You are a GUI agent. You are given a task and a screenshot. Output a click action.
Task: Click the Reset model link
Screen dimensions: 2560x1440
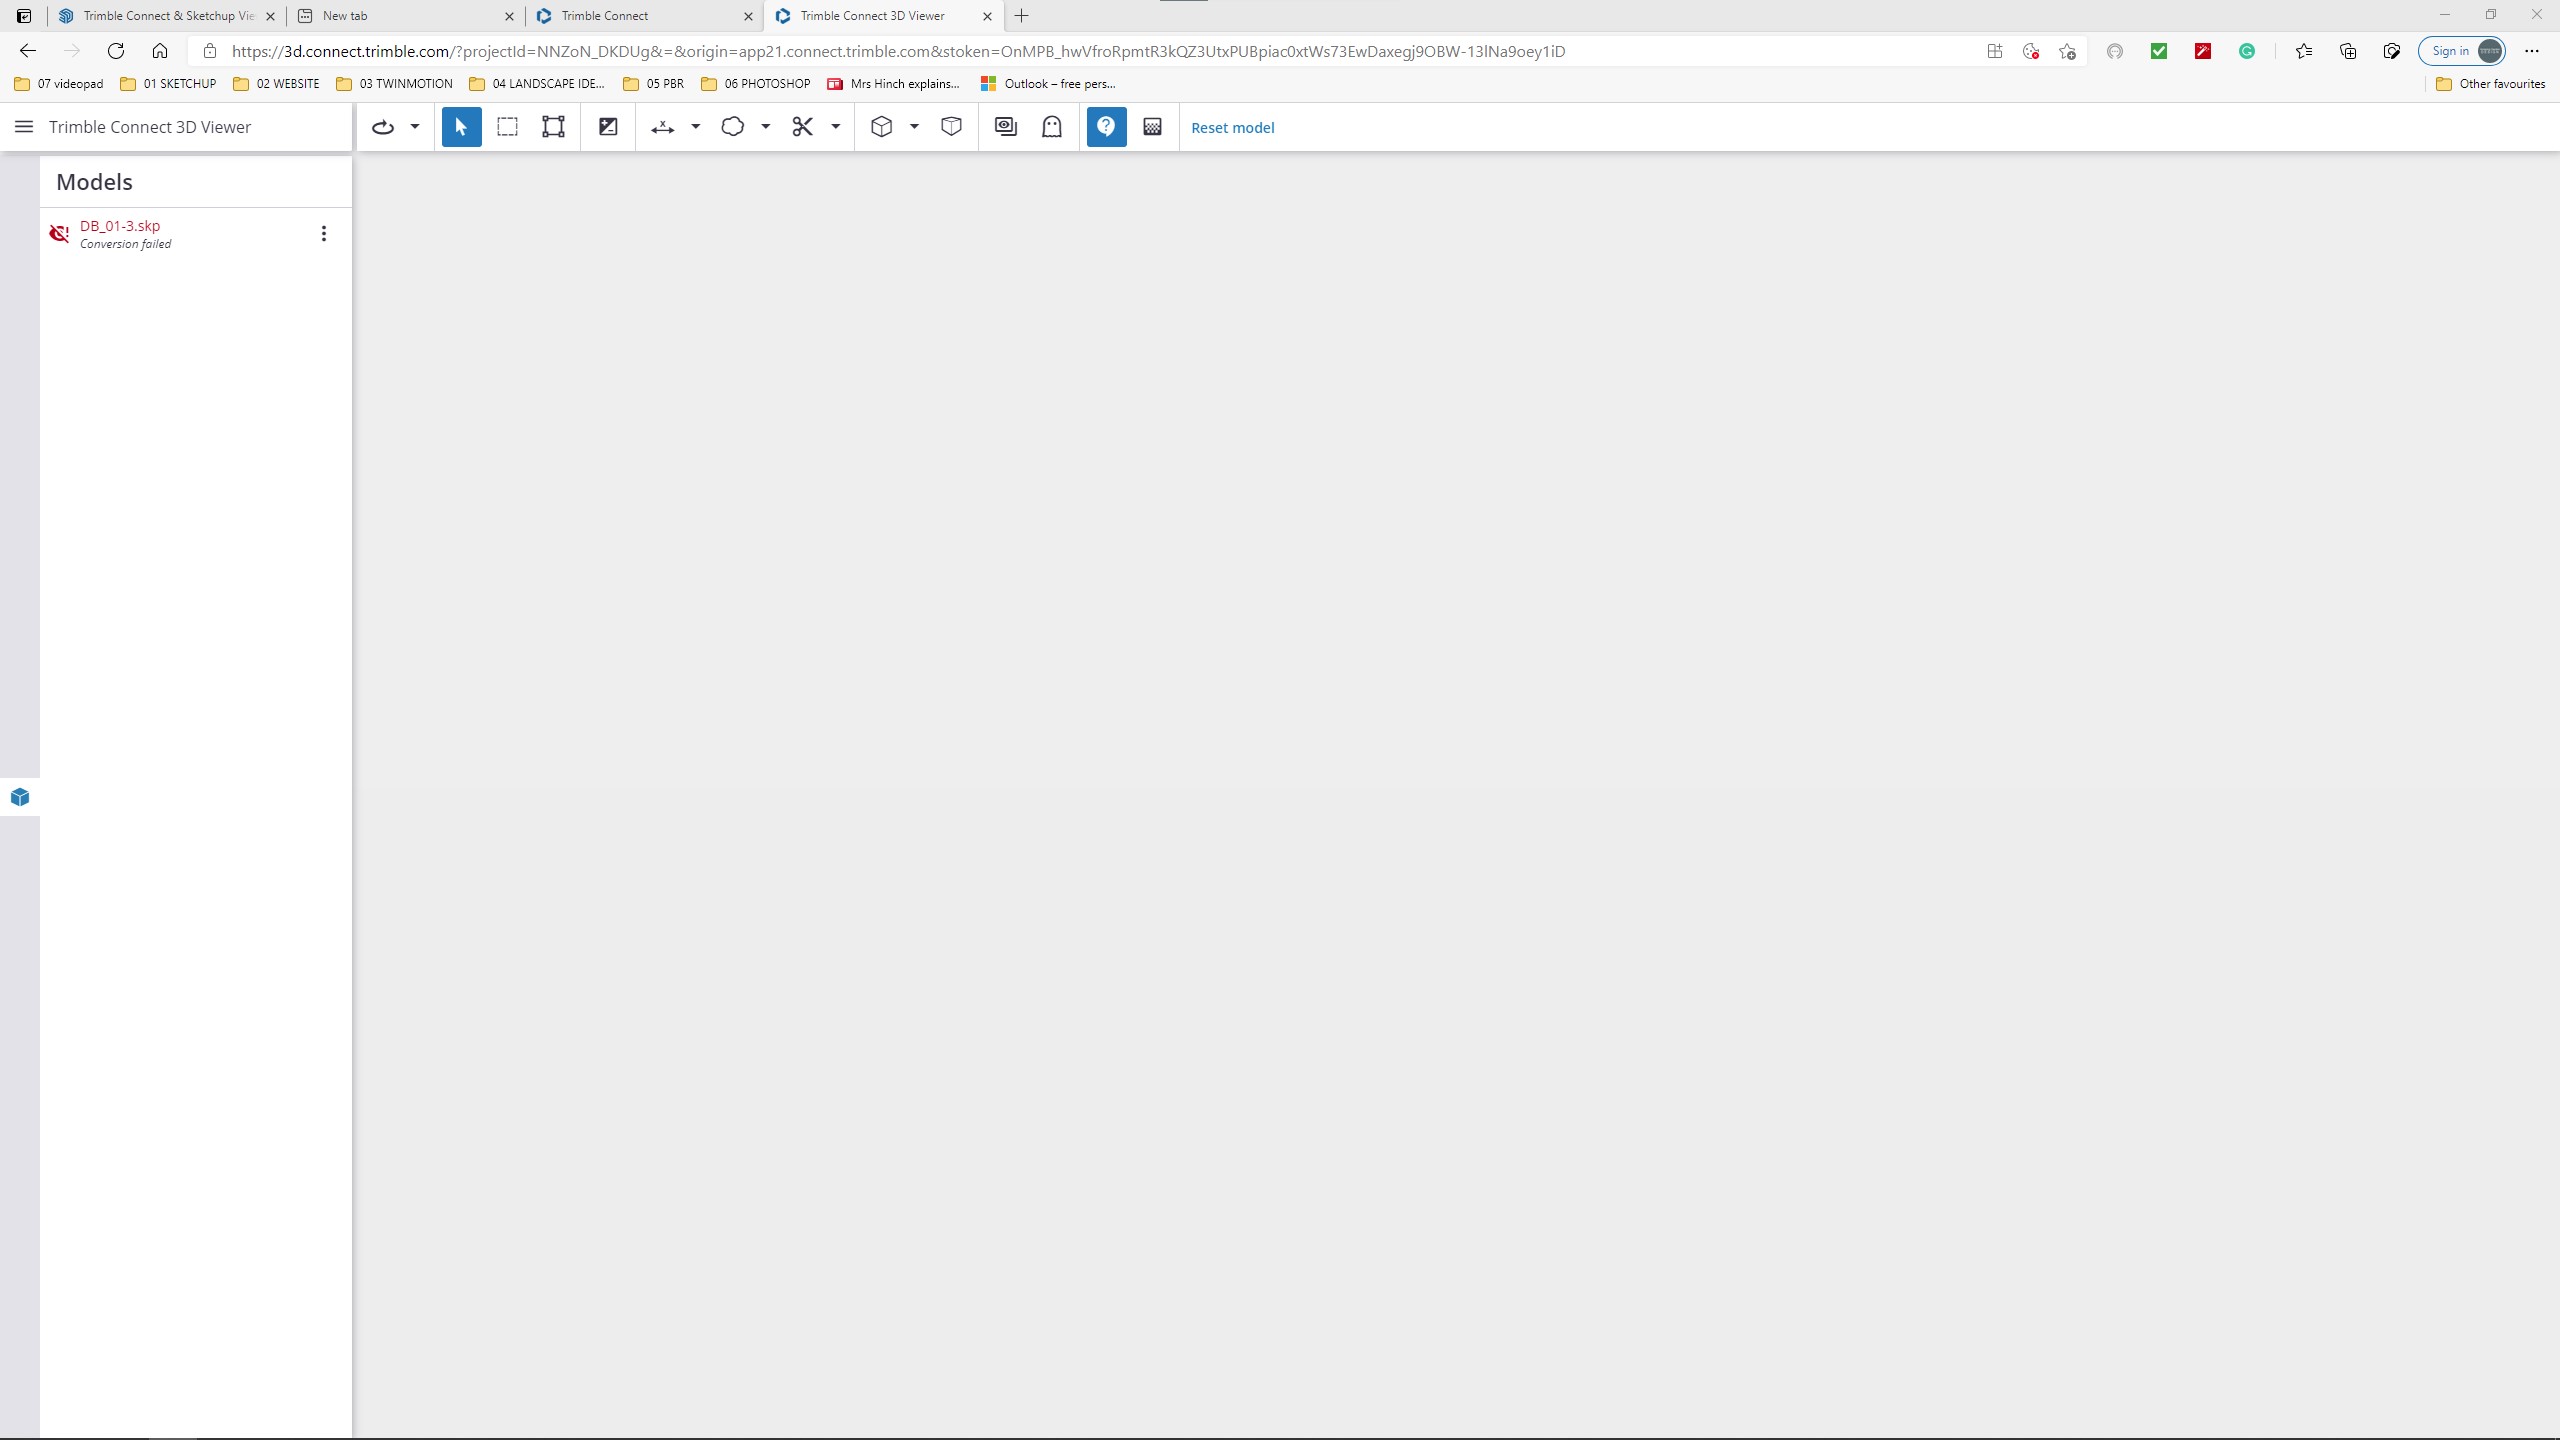click(x=1232, y=128)
